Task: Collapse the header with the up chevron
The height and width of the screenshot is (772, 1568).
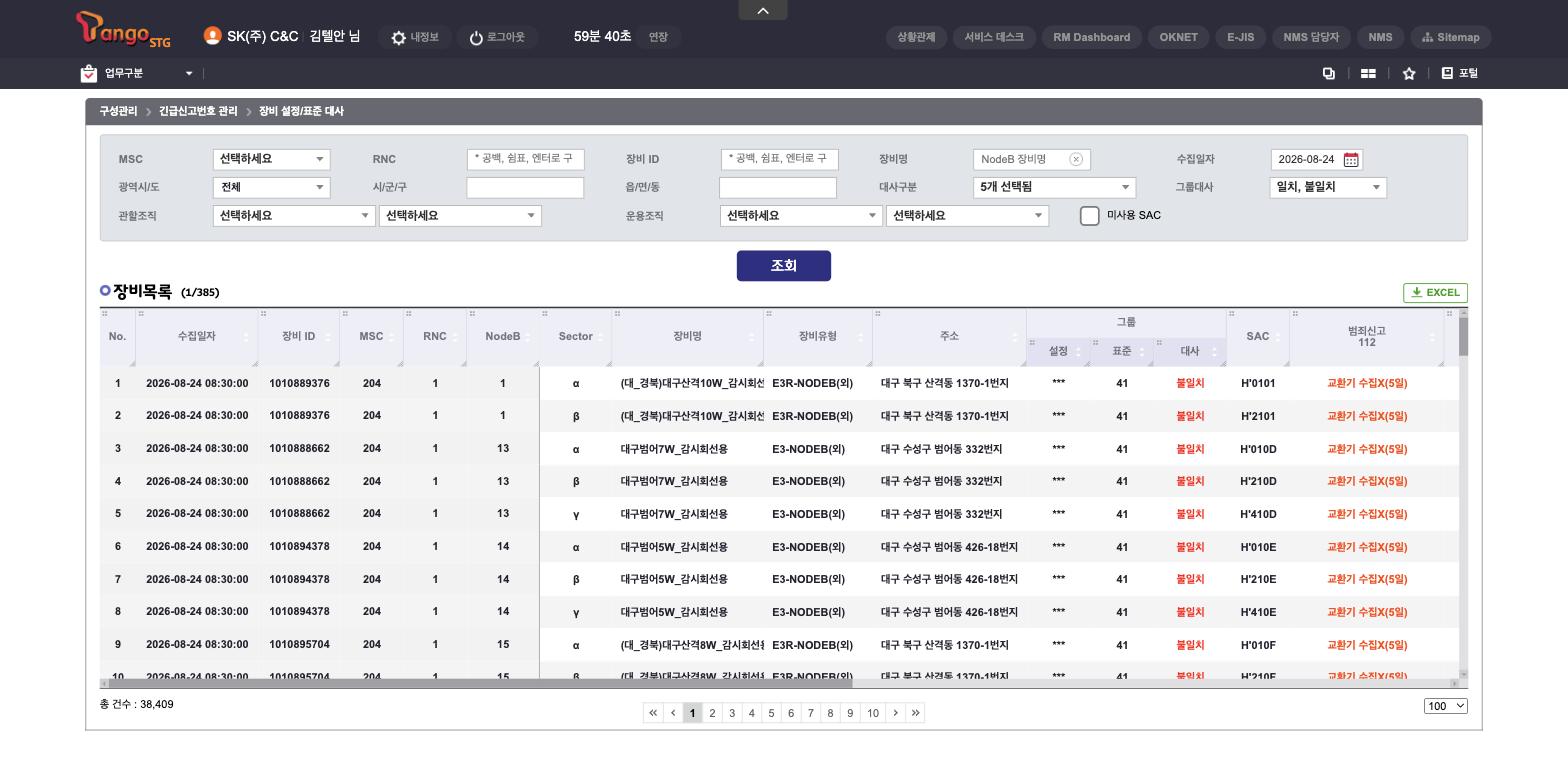Action: [763, 10]
